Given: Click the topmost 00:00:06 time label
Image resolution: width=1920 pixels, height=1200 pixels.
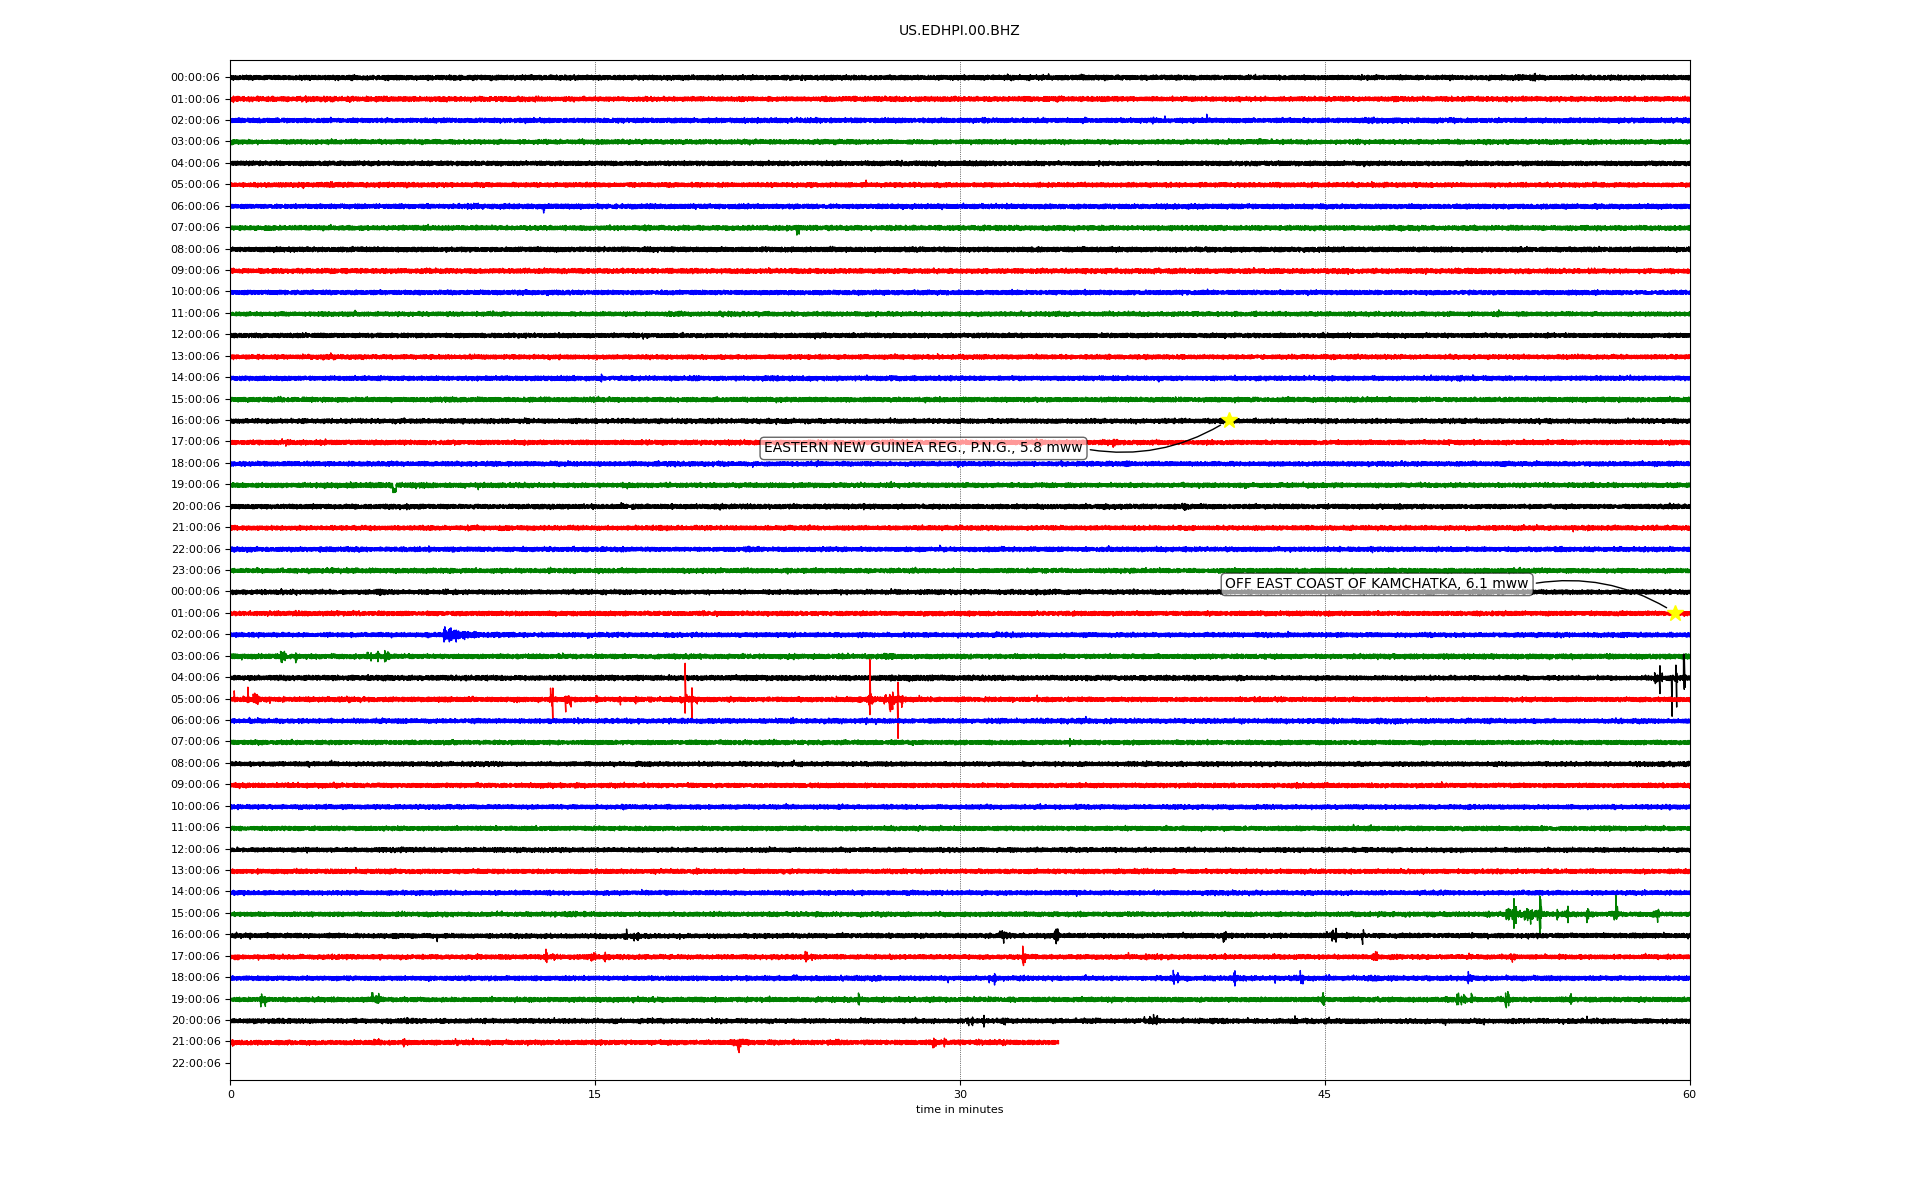Looking at the screenshot, I should [195, 78].
